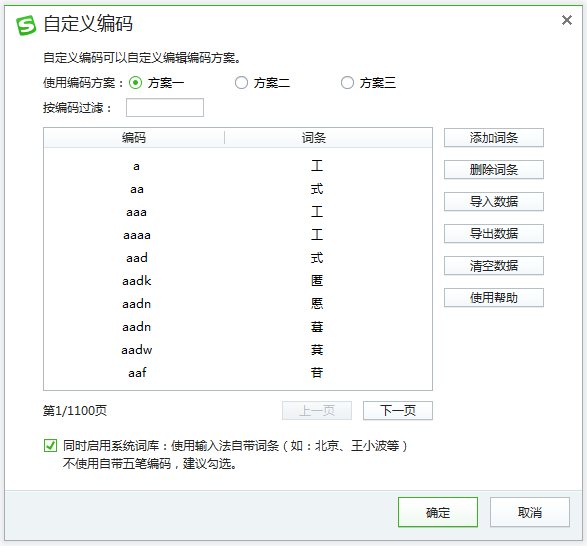The height and width of the screenshot is (546, 587).
Task: Click the 导出数据 export button
Action: [494, 234]
